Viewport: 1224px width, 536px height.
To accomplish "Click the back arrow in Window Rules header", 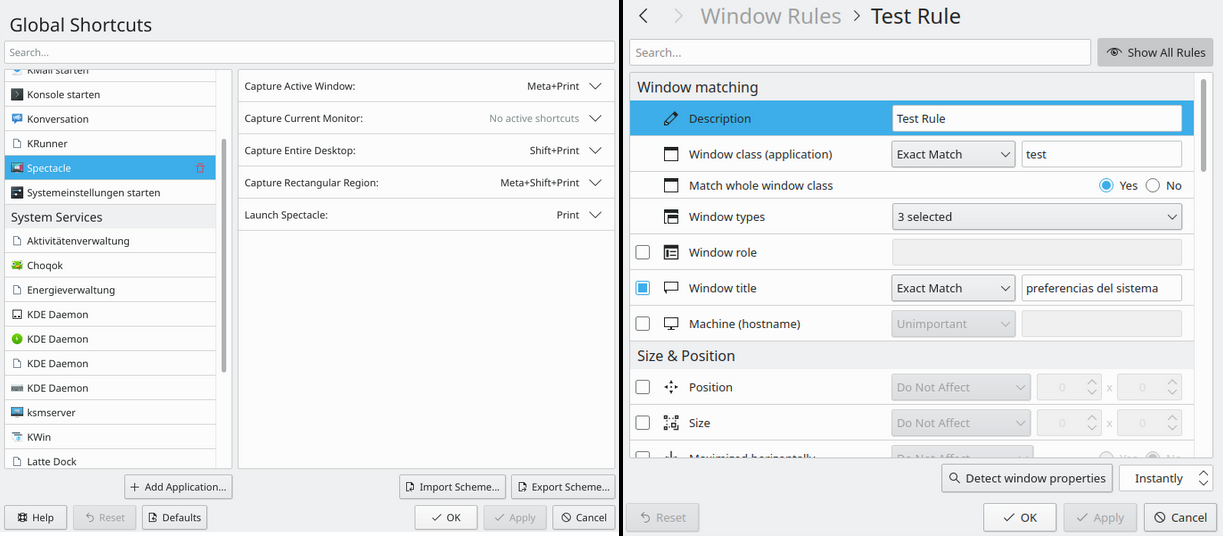I will tap(643, 16).
